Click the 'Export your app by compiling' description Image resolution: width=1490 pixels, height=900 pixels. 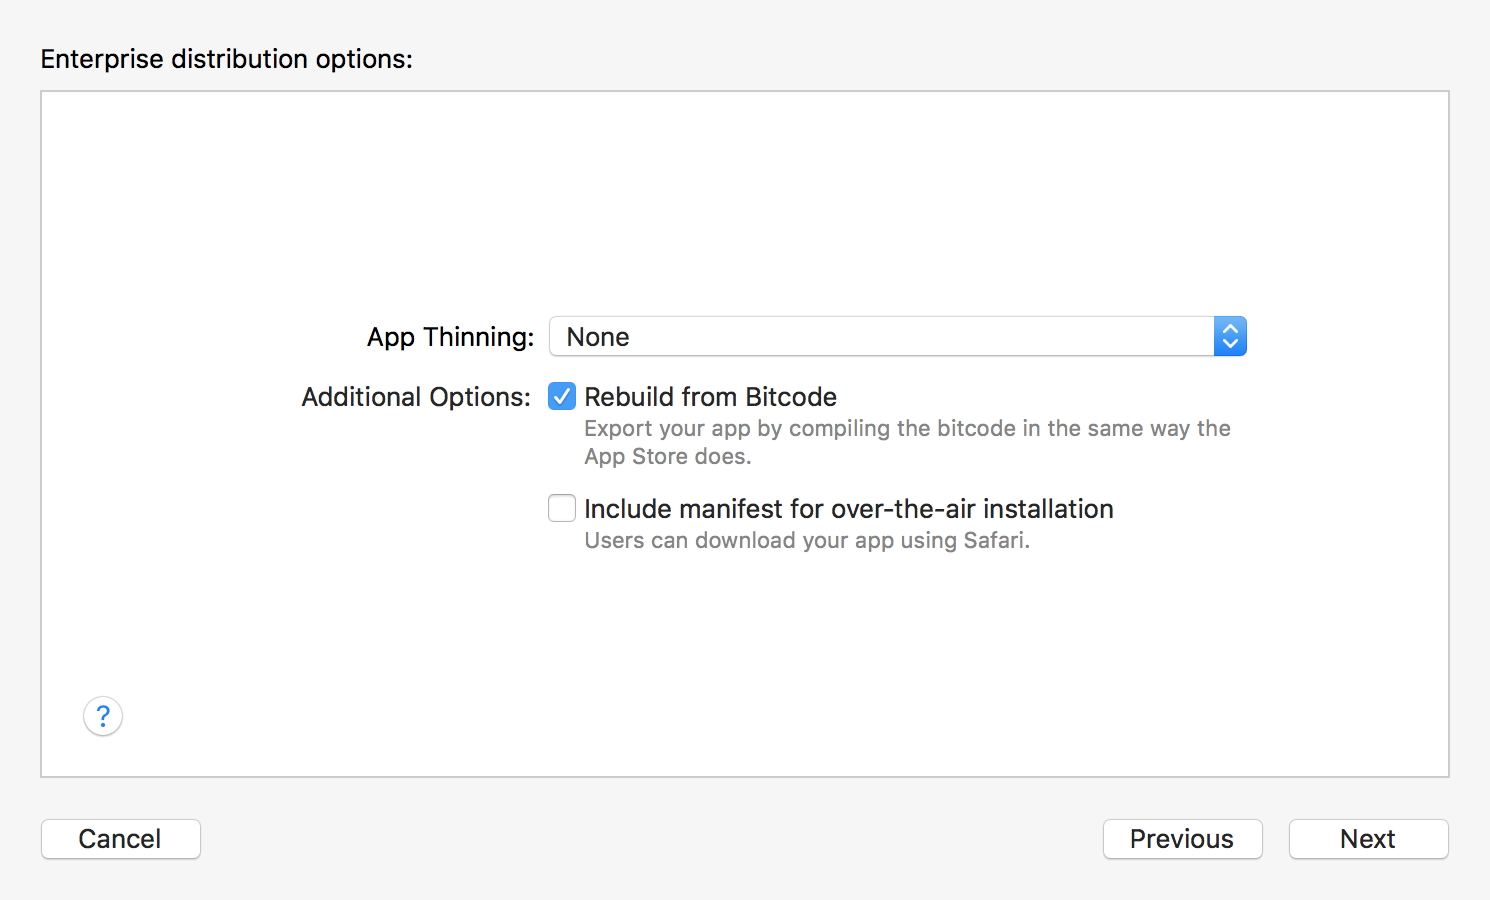[907, 442]
